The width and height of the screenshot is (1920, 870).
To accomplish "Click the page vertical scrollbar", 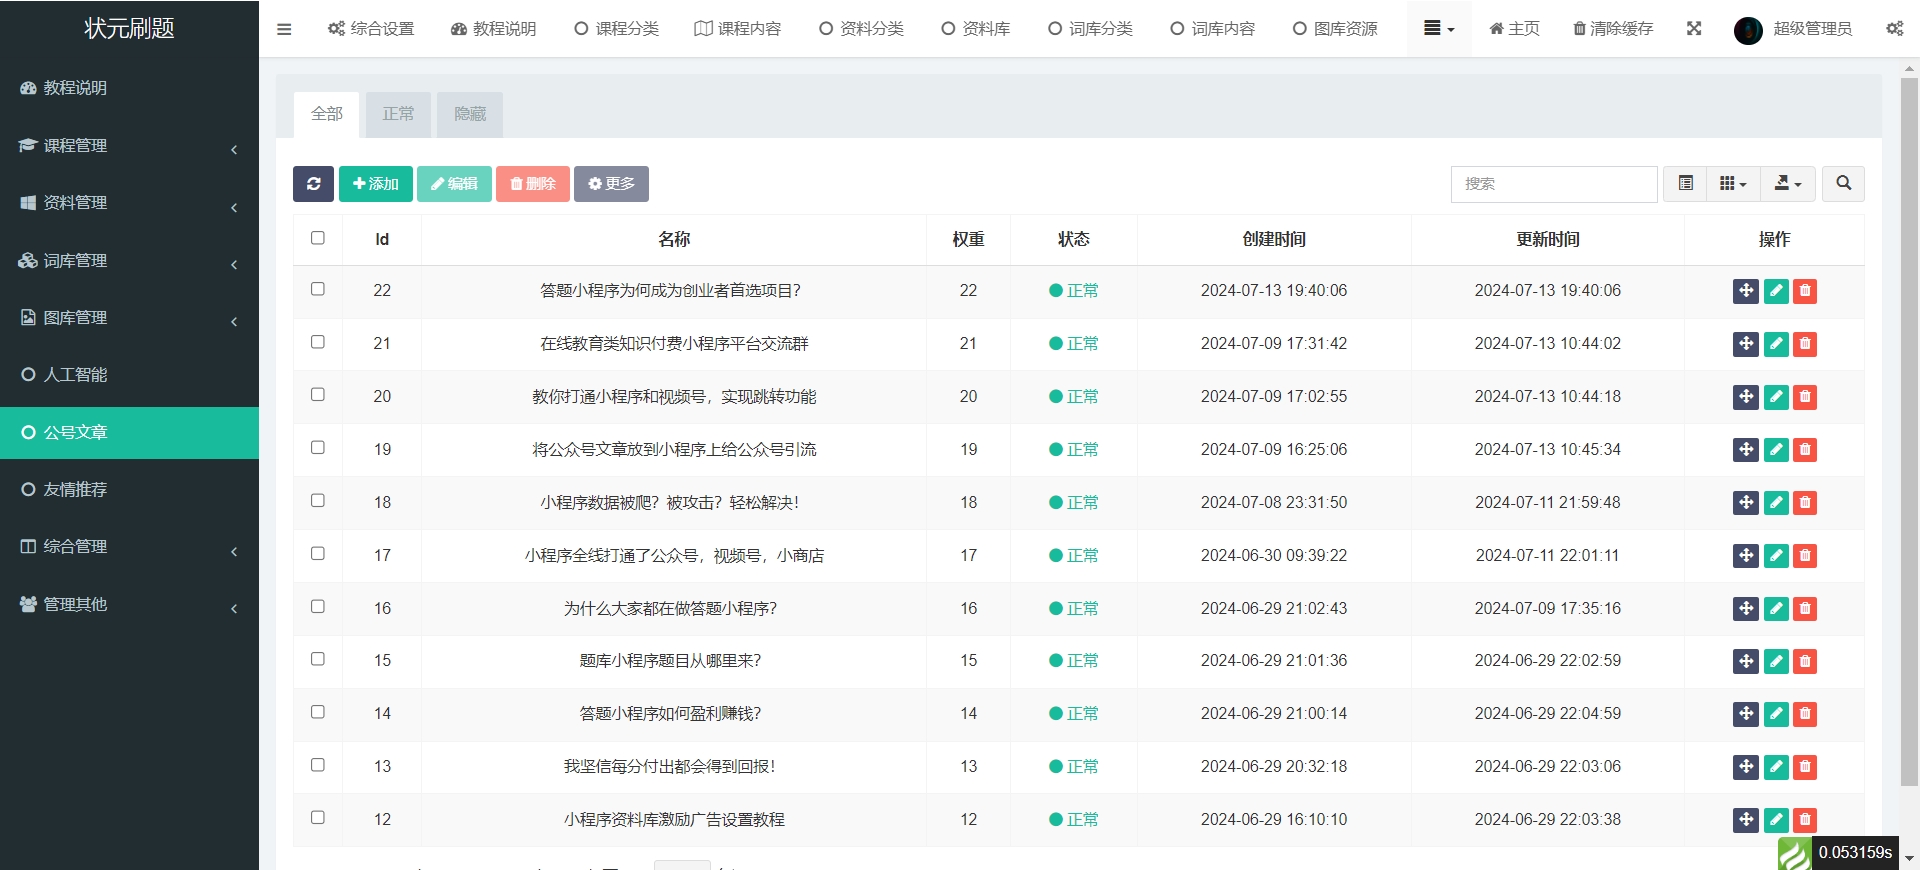I will (1909, 430).
